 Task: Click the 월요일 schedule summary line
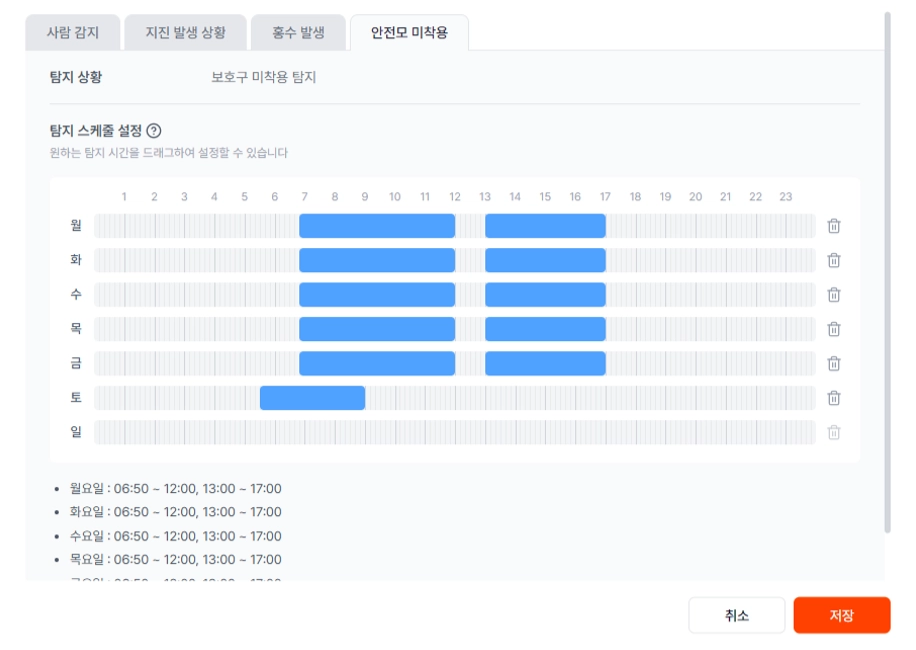175,488
